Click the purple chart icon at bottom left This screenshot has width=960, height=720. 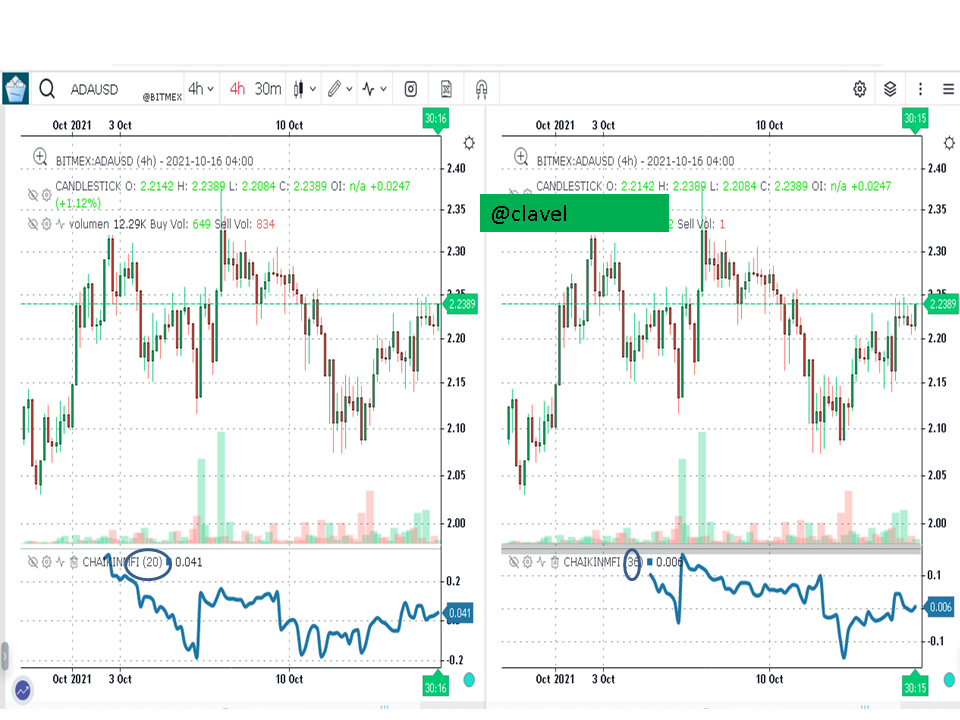click(23, 691)
